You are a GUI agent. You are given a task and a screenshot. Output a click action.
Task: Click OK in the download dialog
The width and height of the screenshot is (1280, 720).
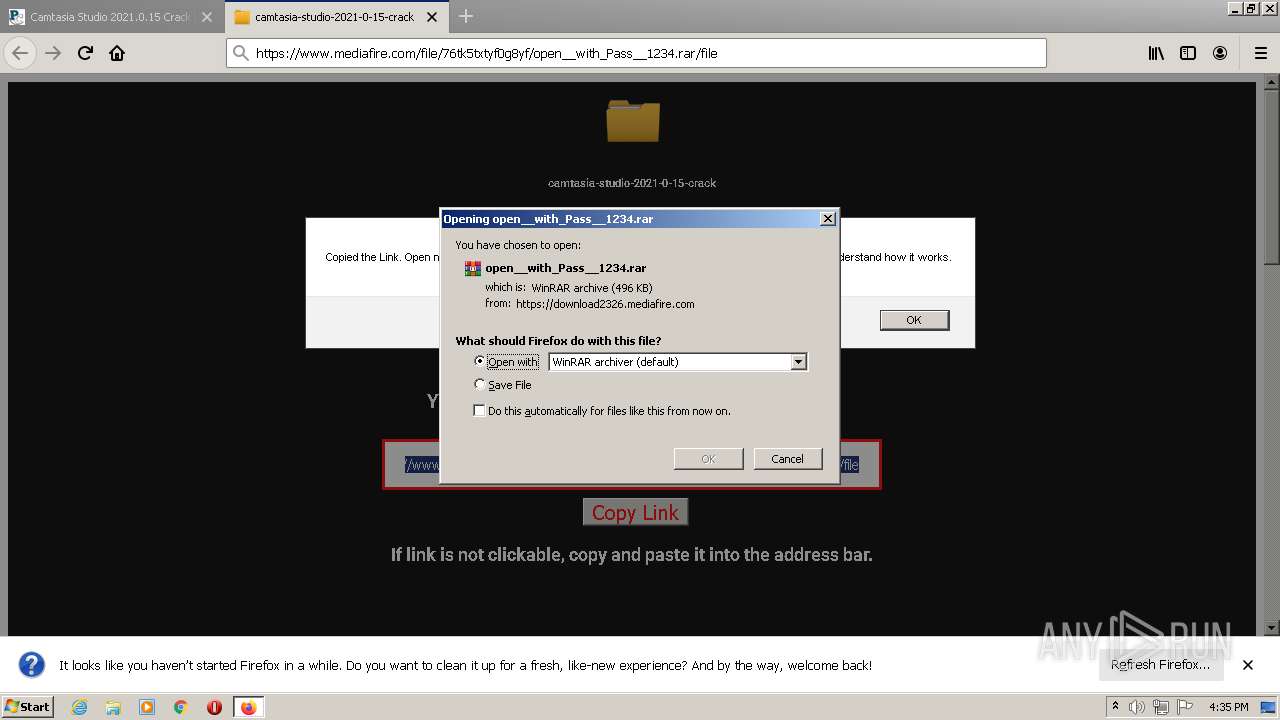708,458
